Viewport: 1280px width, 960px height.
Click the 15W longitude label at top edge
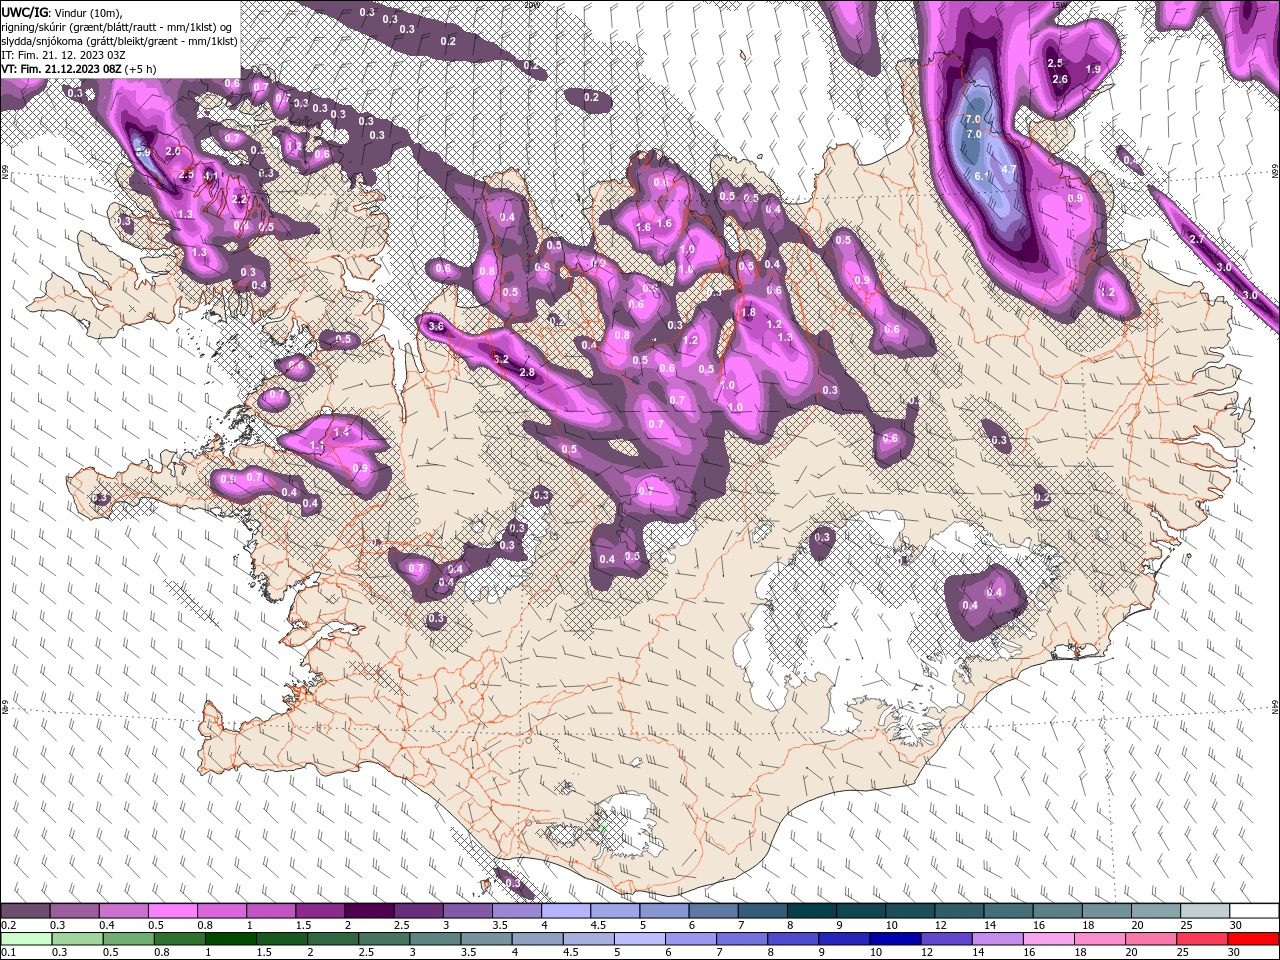coord(1059,4)
